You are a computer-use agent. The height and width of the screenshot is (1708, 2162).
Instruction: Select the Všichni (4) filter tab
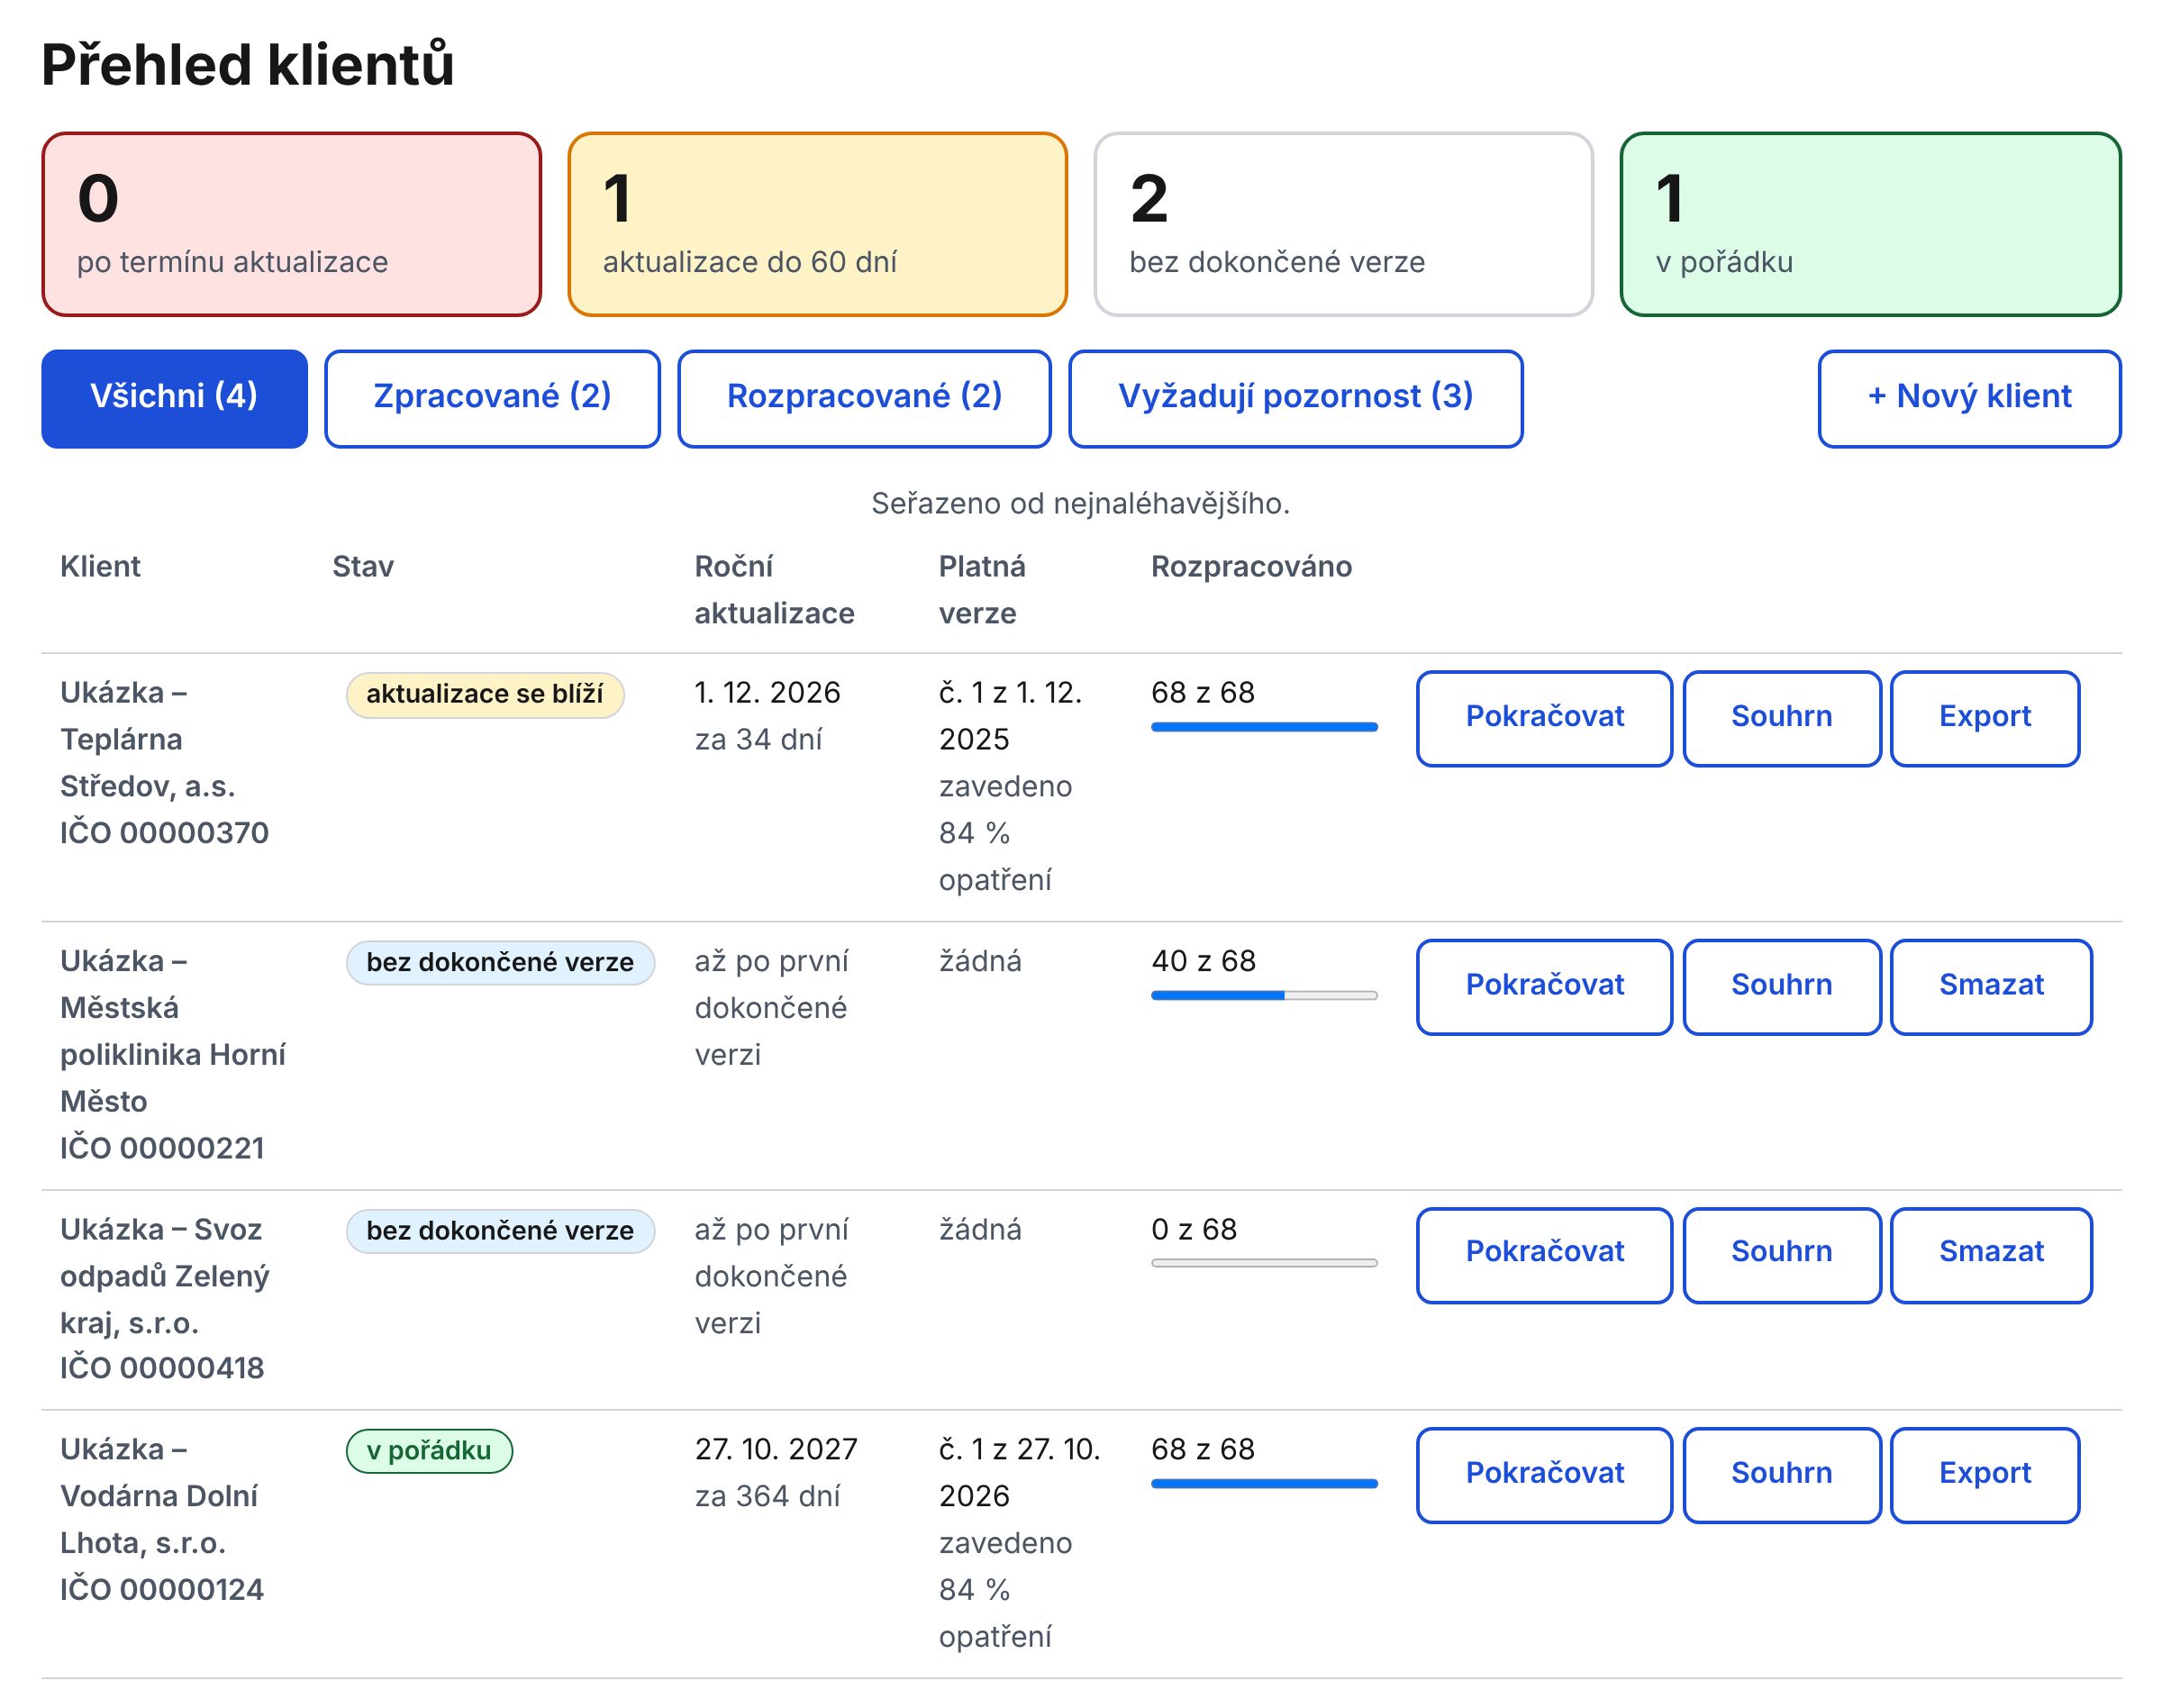point(174,398)
